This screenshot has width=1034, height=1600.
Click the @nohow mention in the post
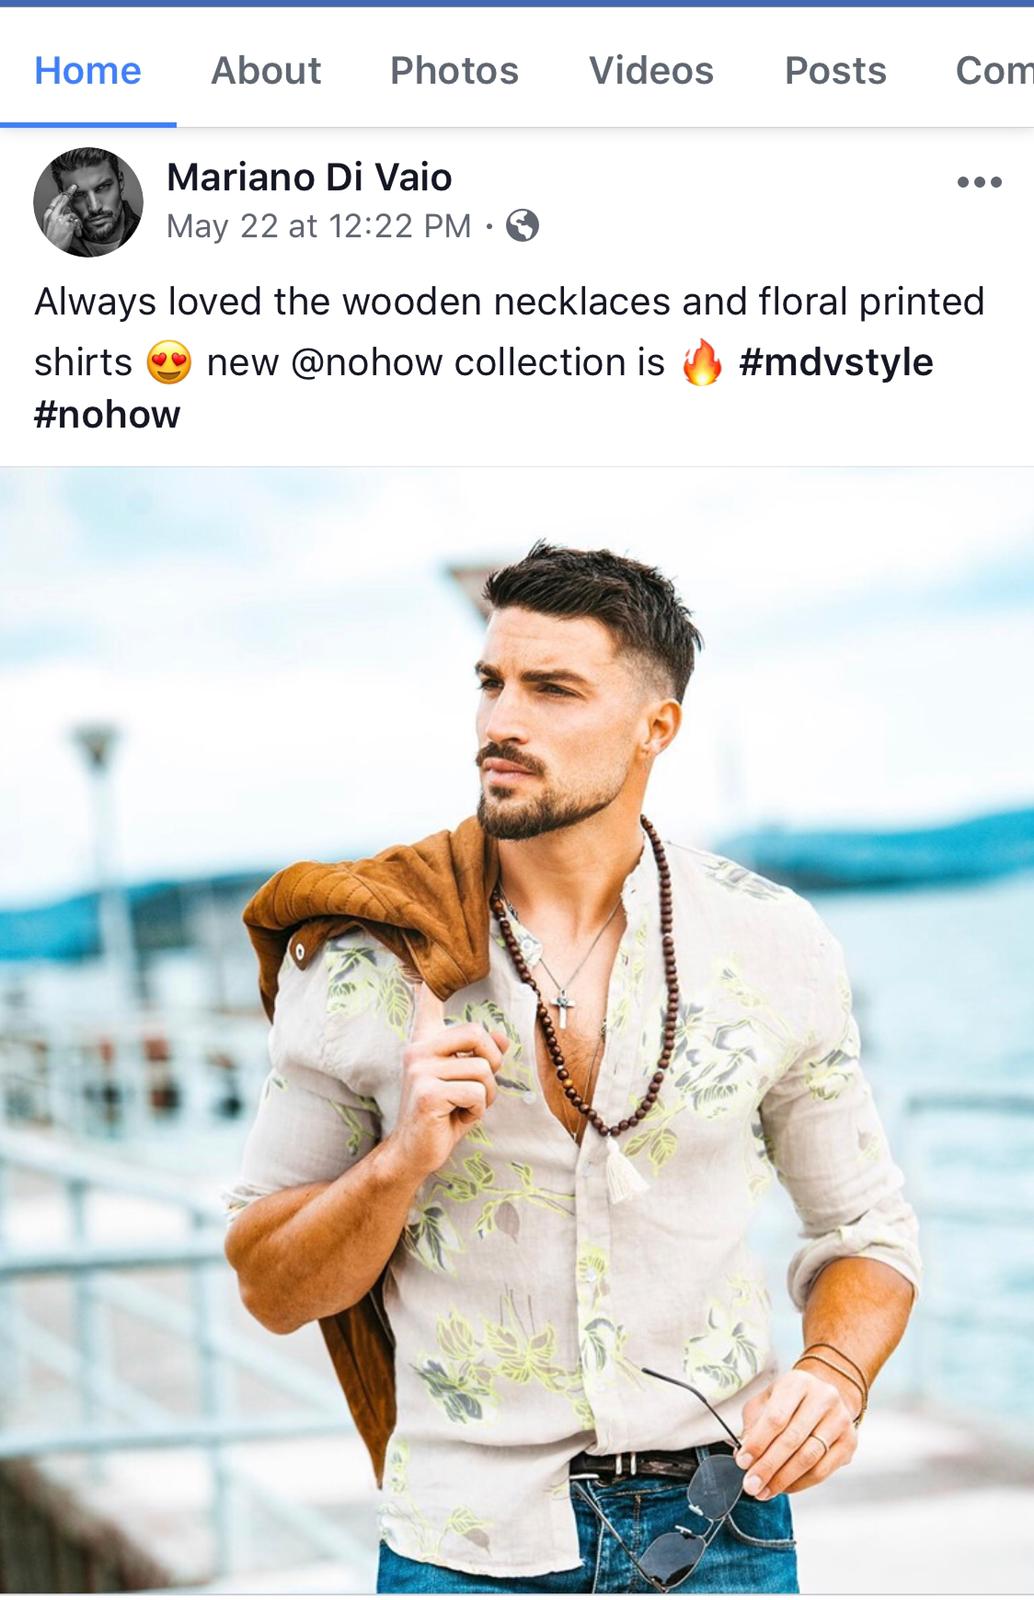367,362
